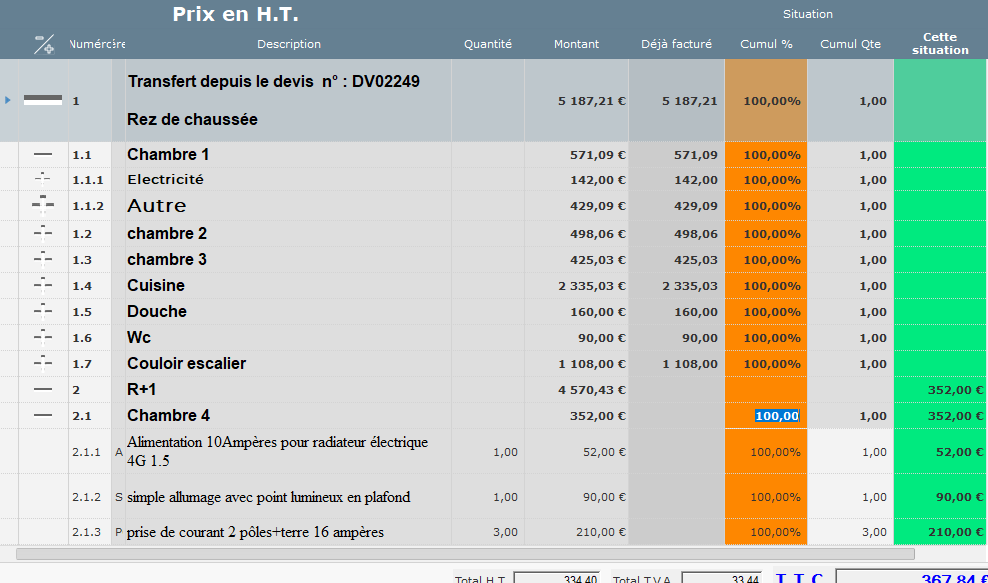Screen dimensions: 988x583
Task: Click the level icon for Autre row
Action: point(43,206)
